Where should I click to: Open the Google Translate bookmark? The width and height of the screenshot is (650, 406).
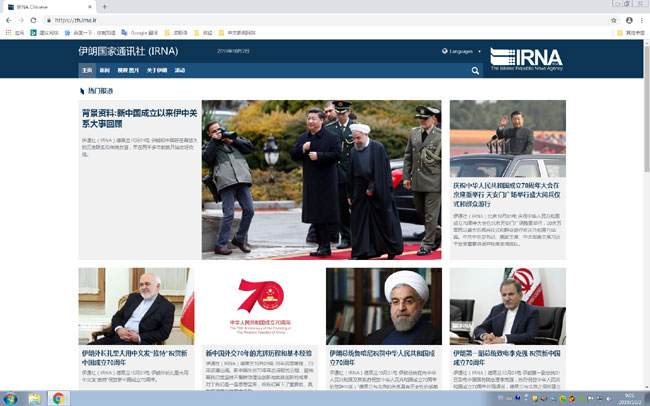[140, 32]
